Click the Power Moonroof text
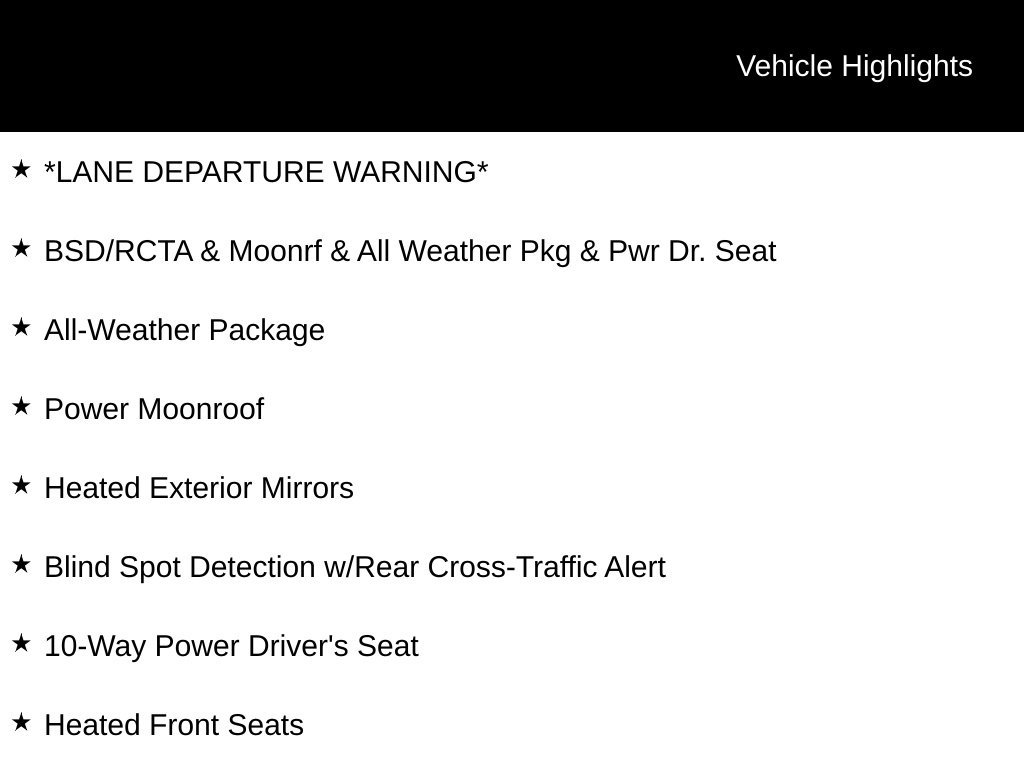1024x768 pixels. pyautogui.click(x=154, y=409)
